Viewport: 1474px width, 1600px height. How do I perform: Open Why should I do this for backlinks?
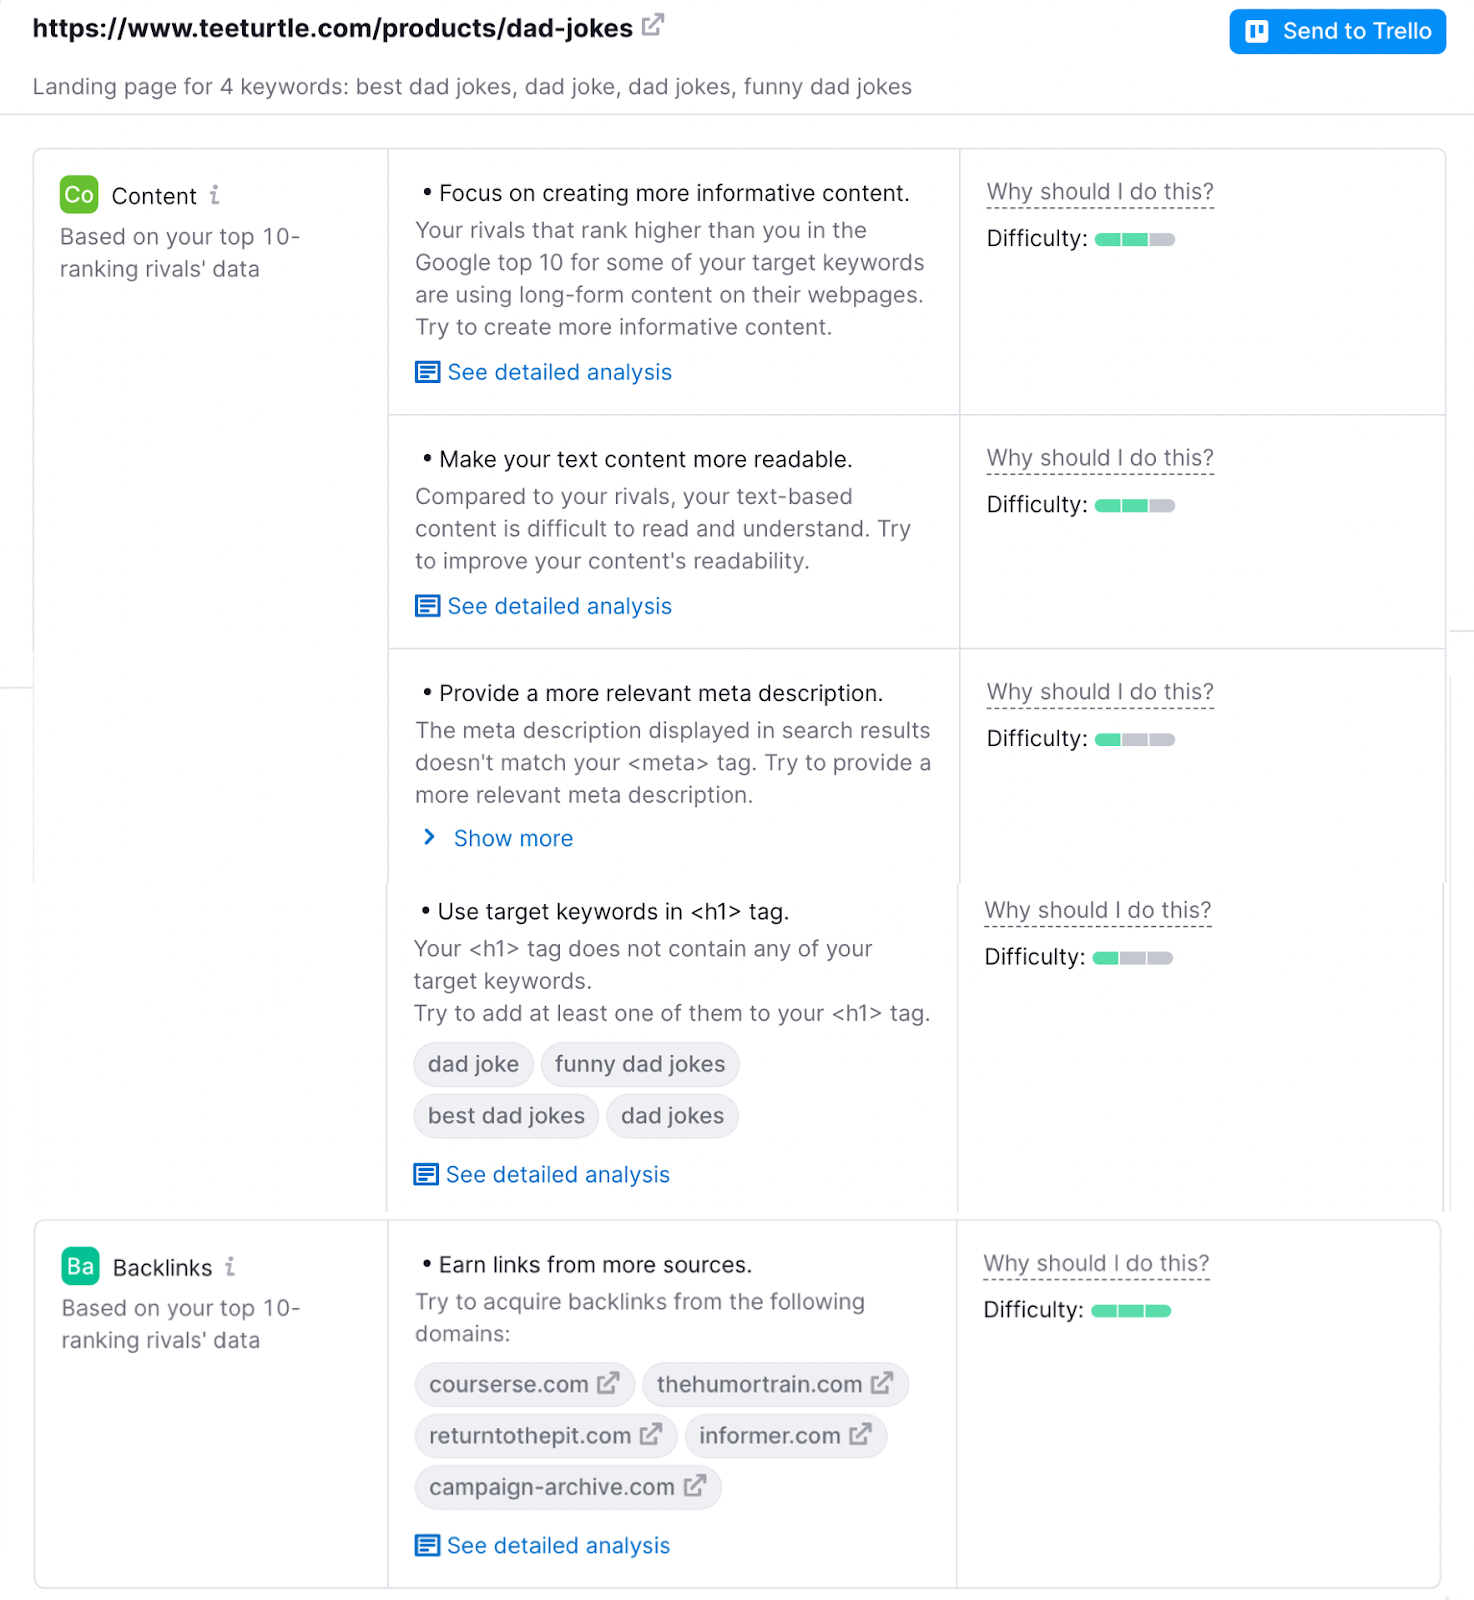pos(1096,1264)
